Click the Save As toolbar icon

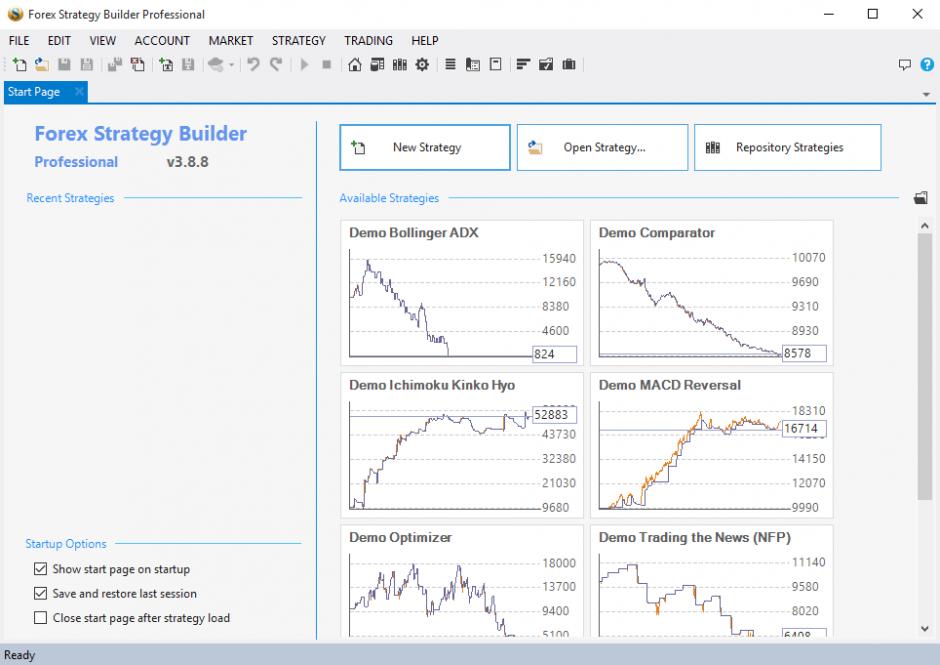click(x=87, y=64)
